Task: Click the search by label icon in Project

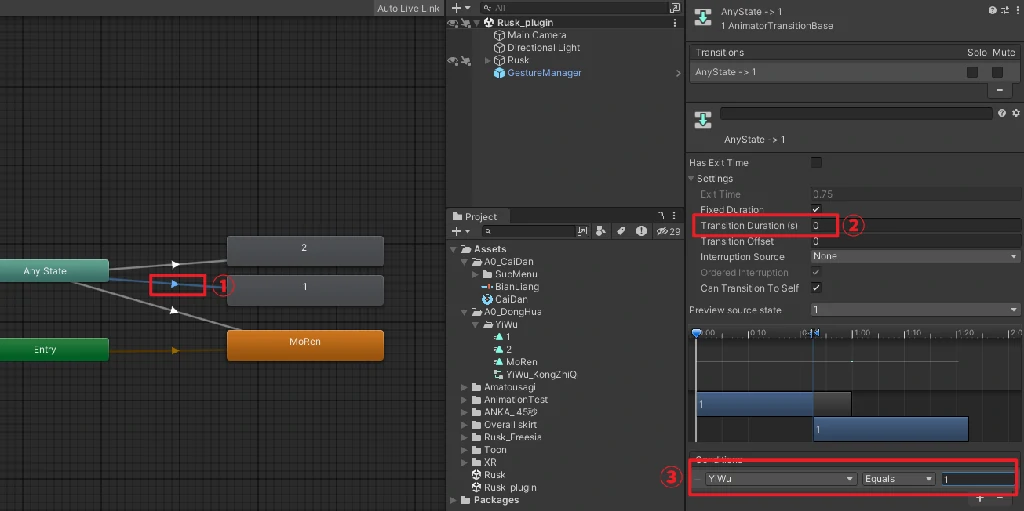Action: point(621,231)
